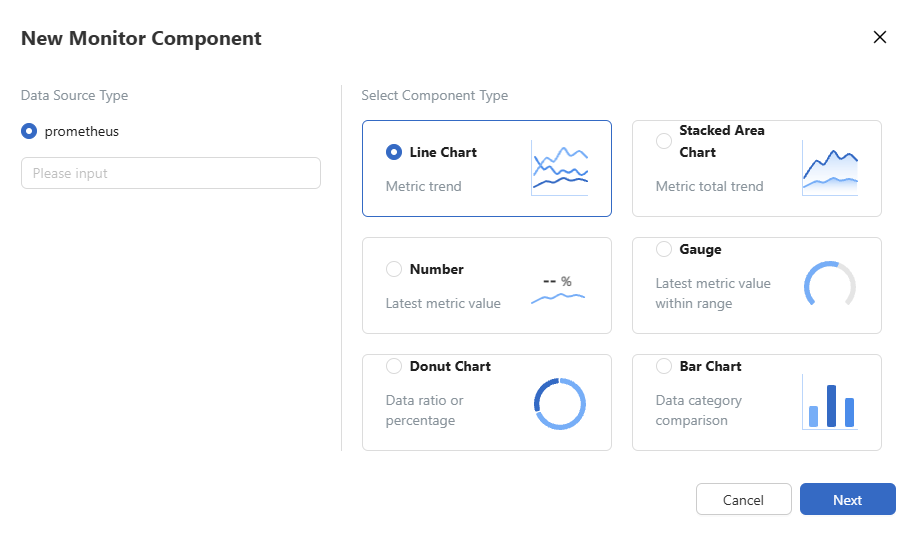Pick the Number component radio button
The image size is (917, 534).
tap(394, 269)
